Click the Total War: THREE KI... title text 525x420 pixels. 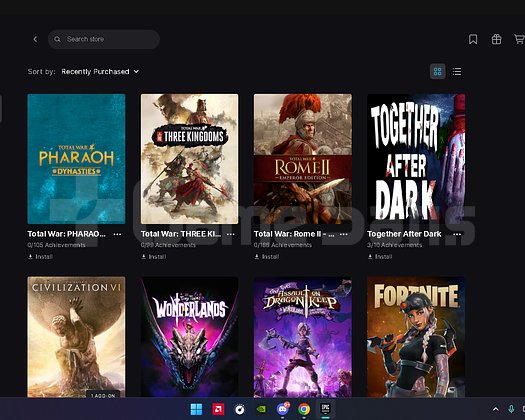pyautogui.click(x=180, y=234)
